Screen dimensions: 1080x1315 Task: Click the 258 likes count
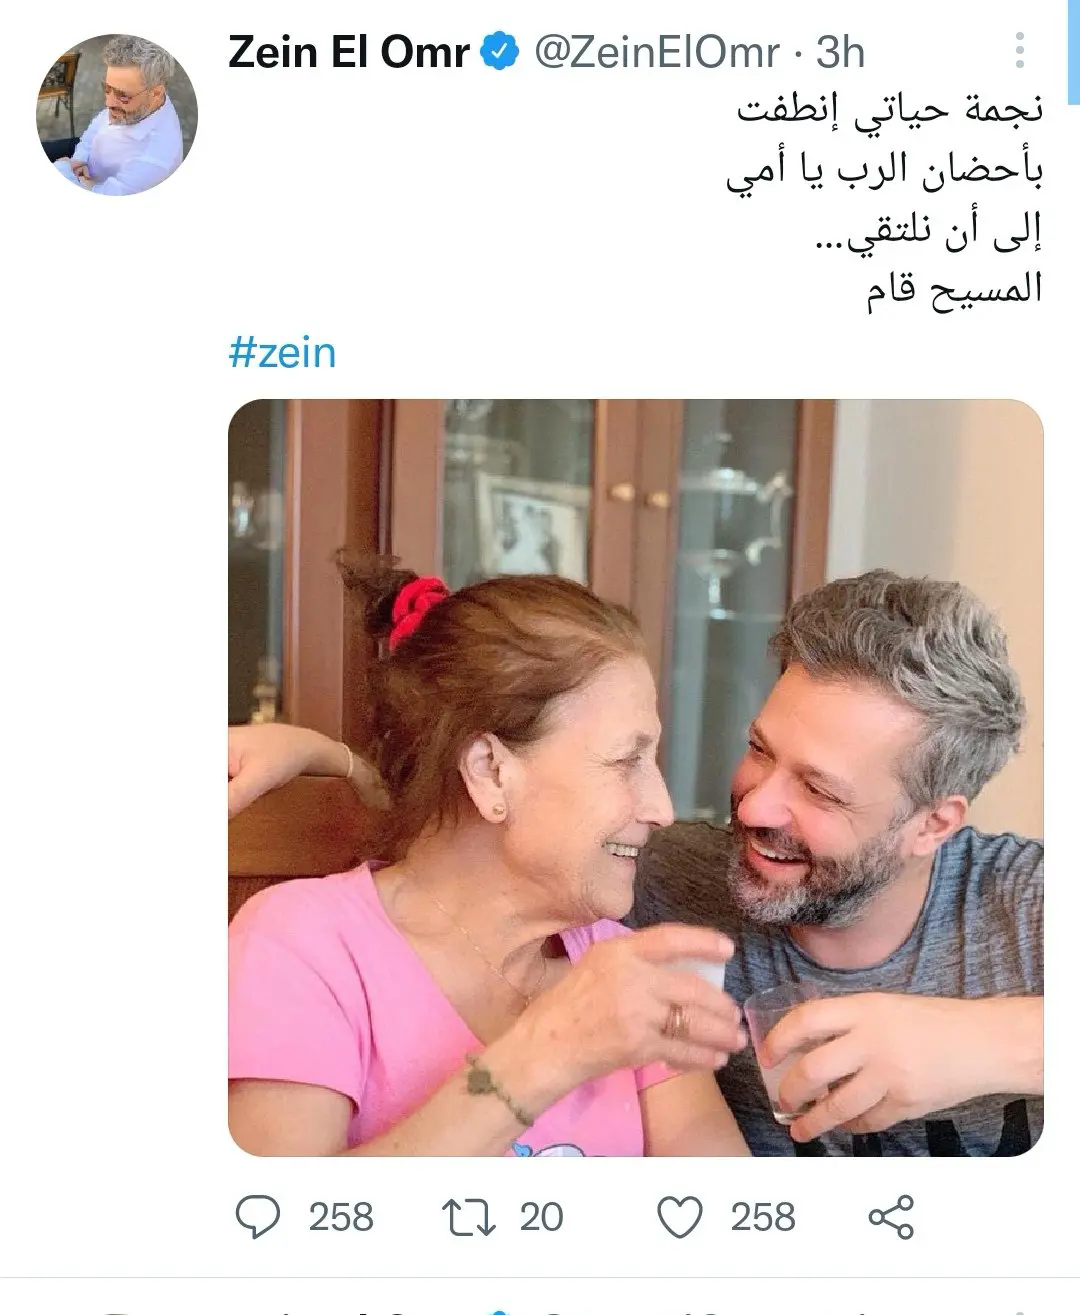pyautogui.click(x=763, y=1217)
